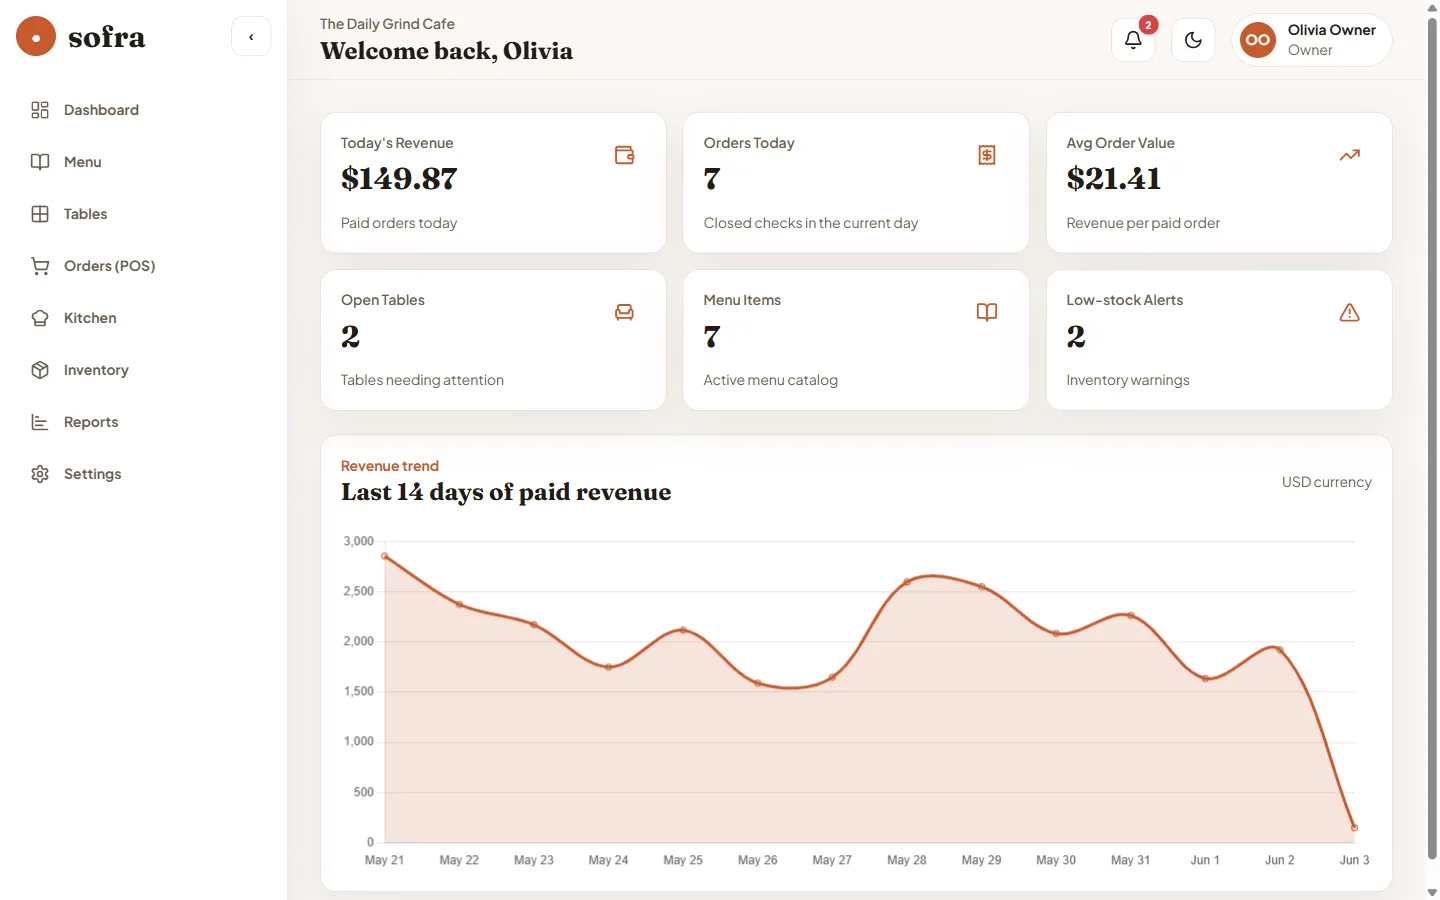Screen dimensions: 1440x900
Task: Collapse the sidebar with the chevron button
Action: (x=251, y=37)
